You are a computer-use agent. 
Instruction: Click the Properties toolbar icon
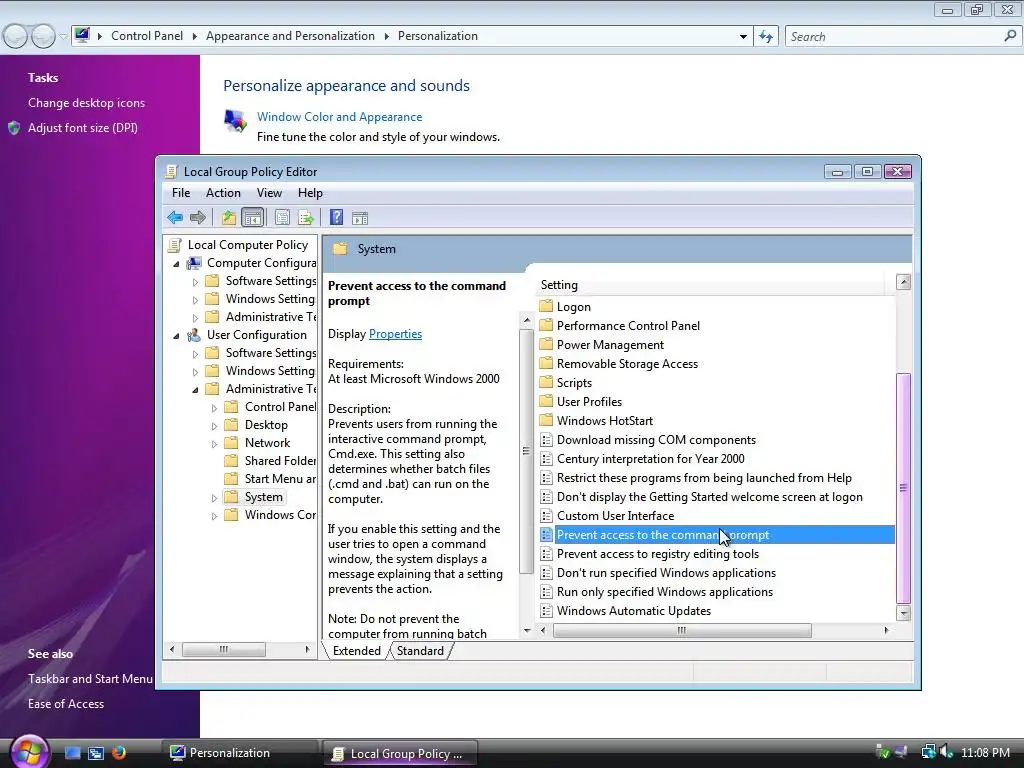282,217
